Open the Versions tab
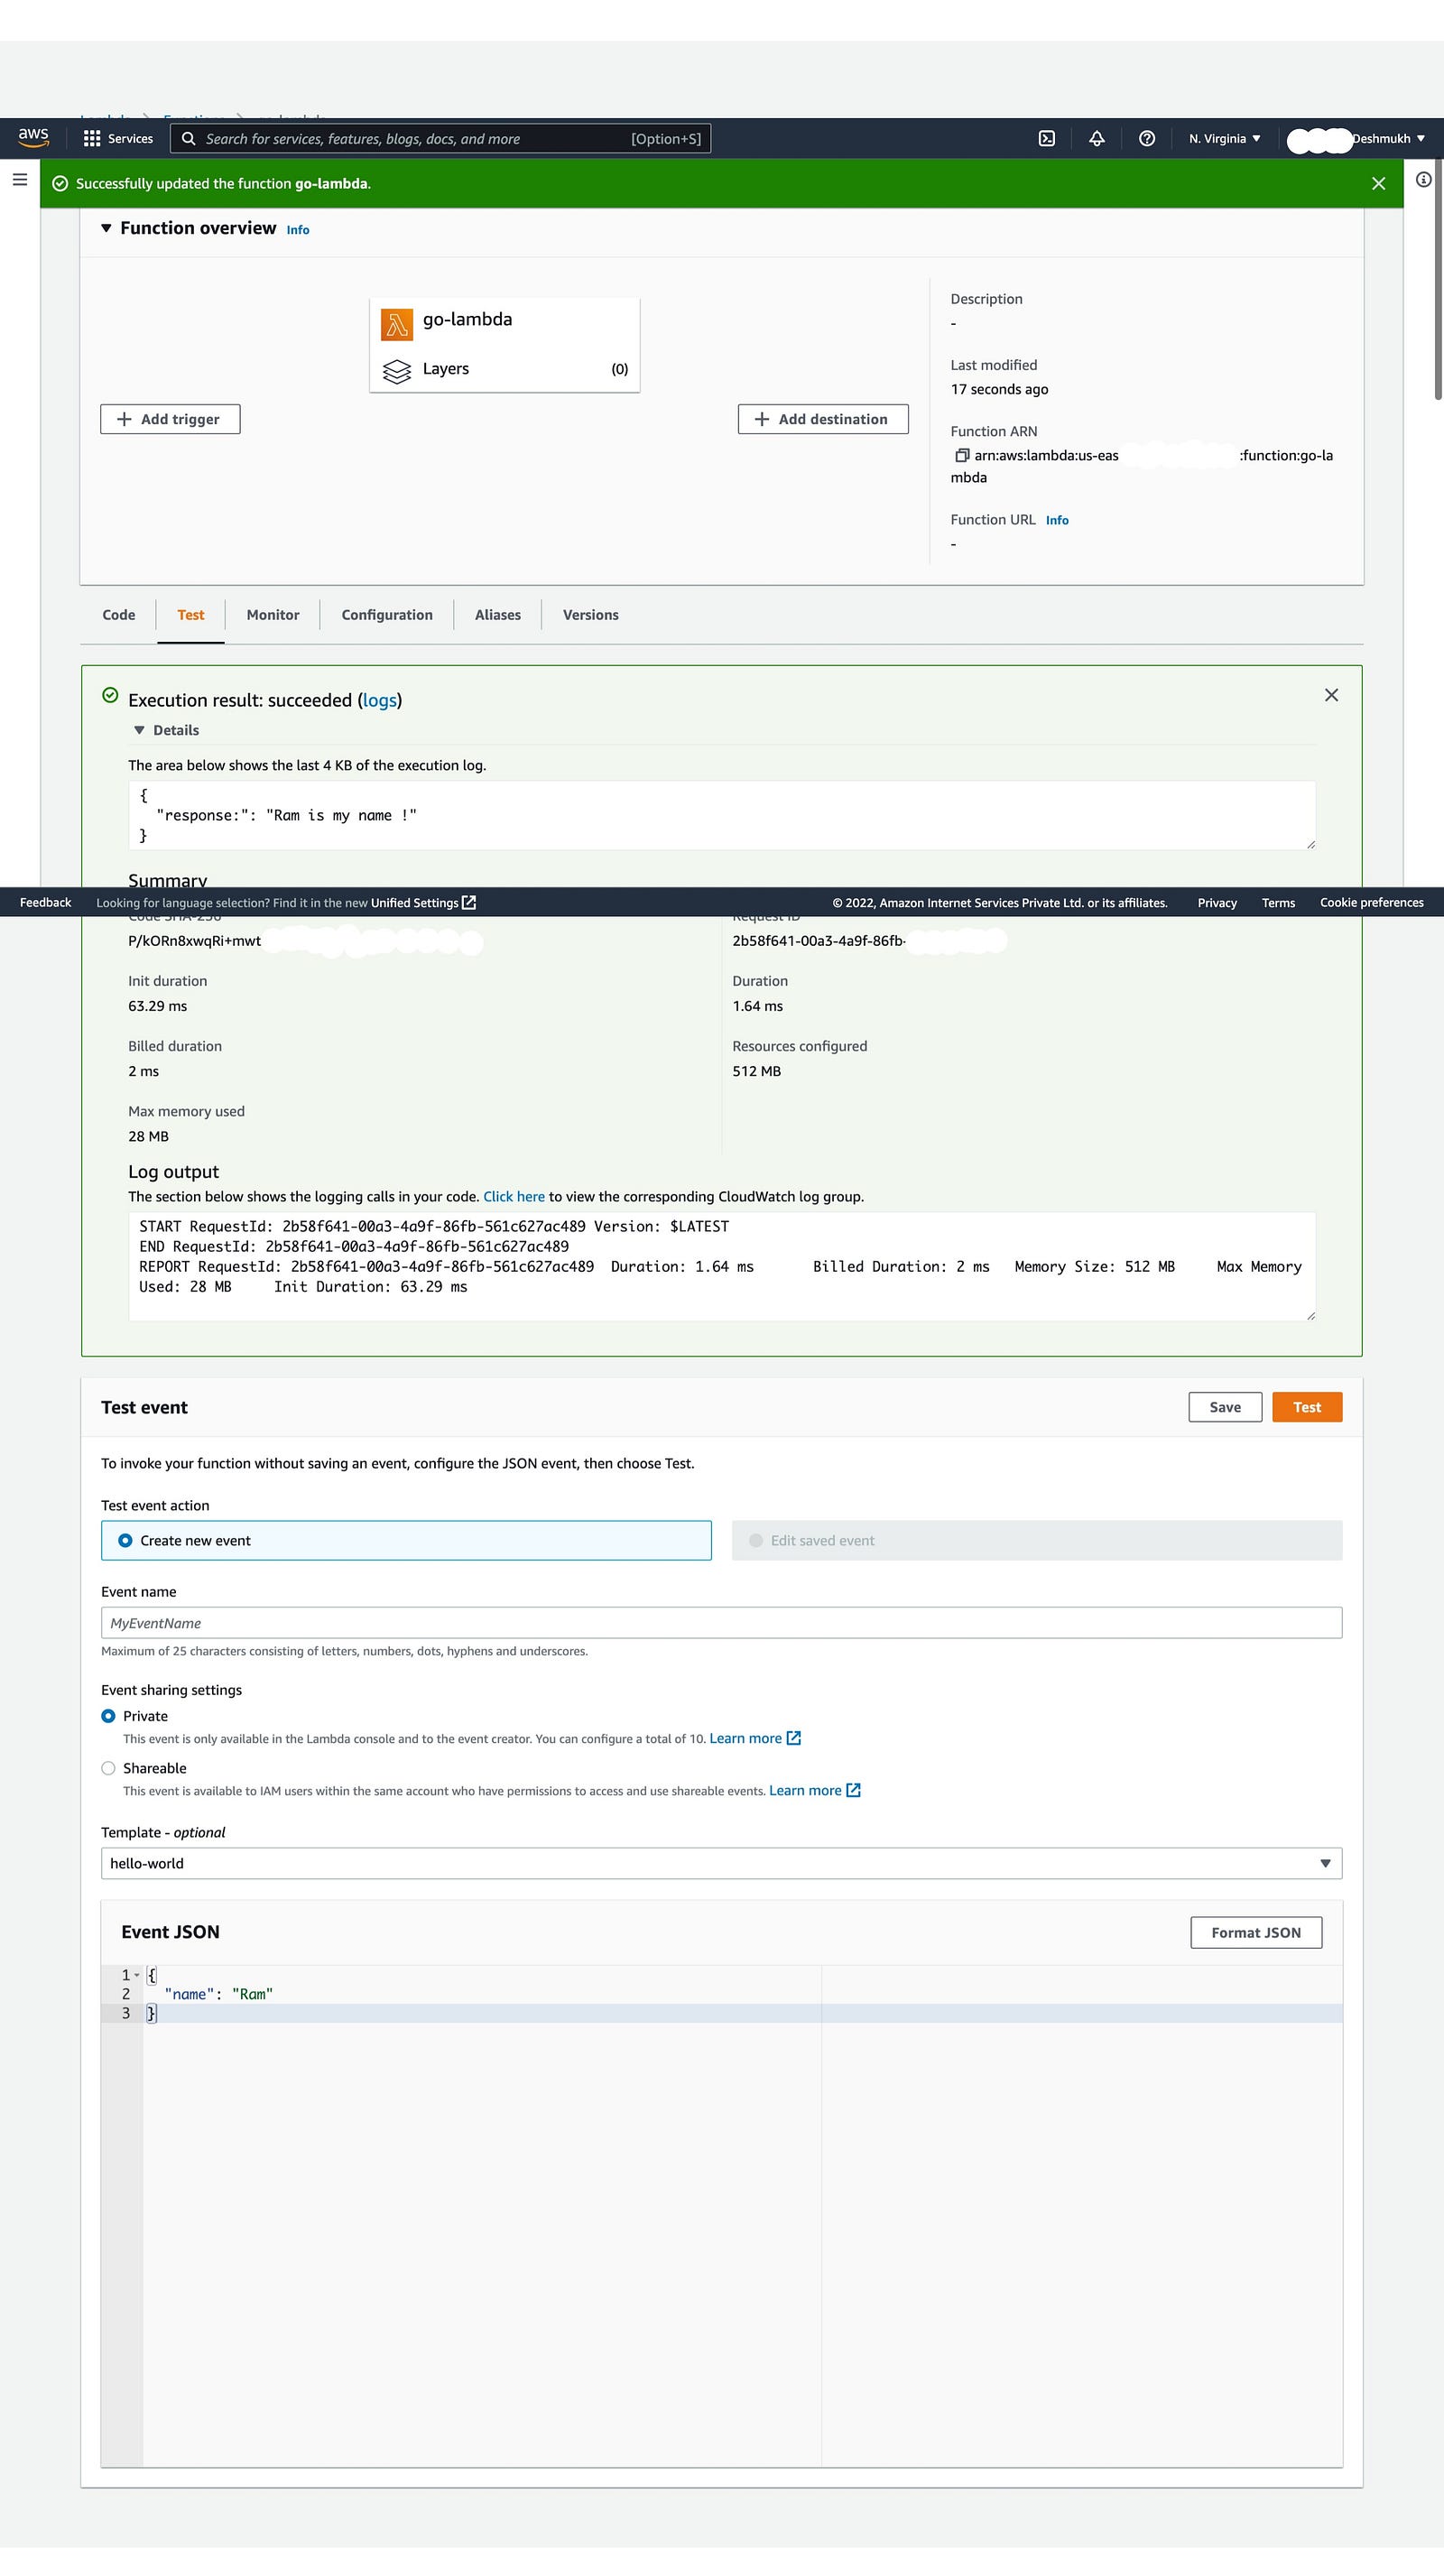1444x2576 pixels. pyautogui.click(x=591, y=615)
